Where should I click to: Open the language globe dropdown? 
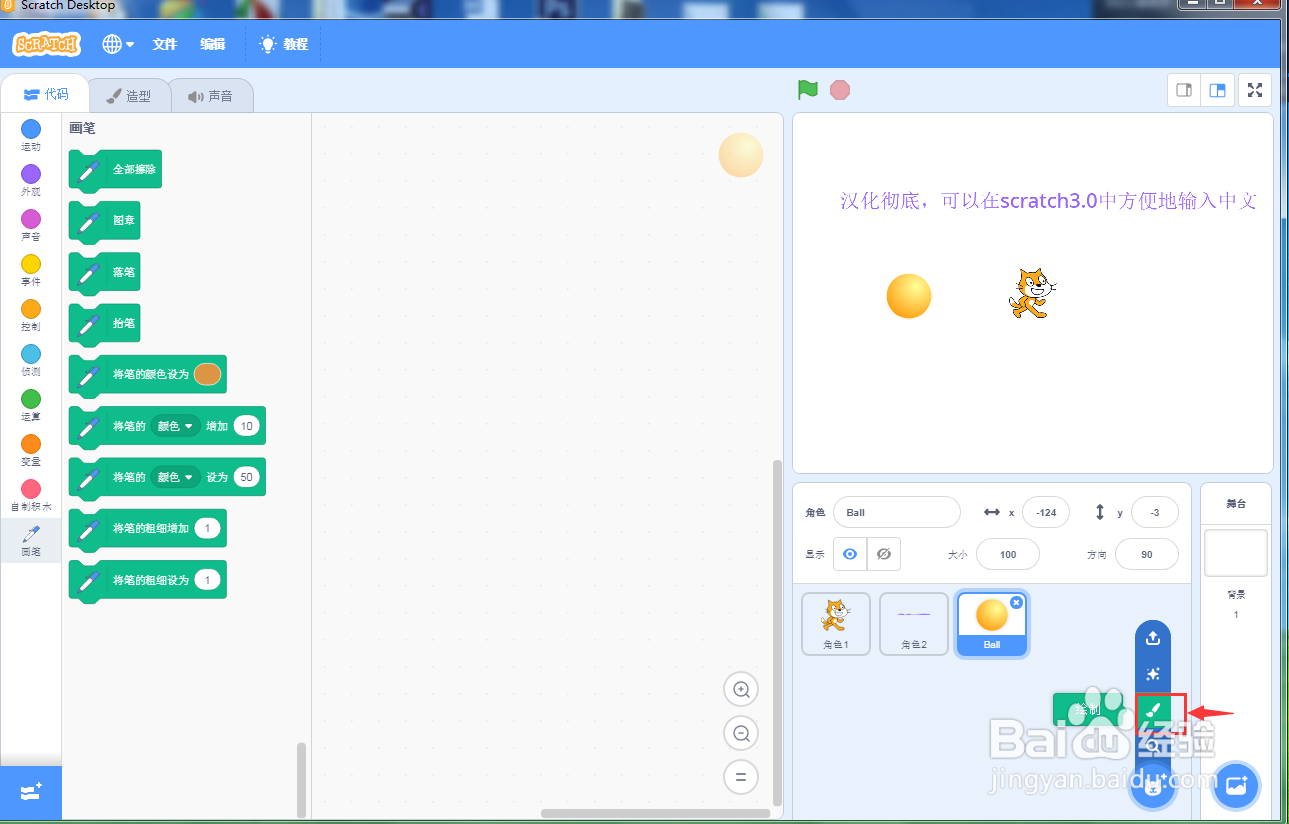point(117,44)
